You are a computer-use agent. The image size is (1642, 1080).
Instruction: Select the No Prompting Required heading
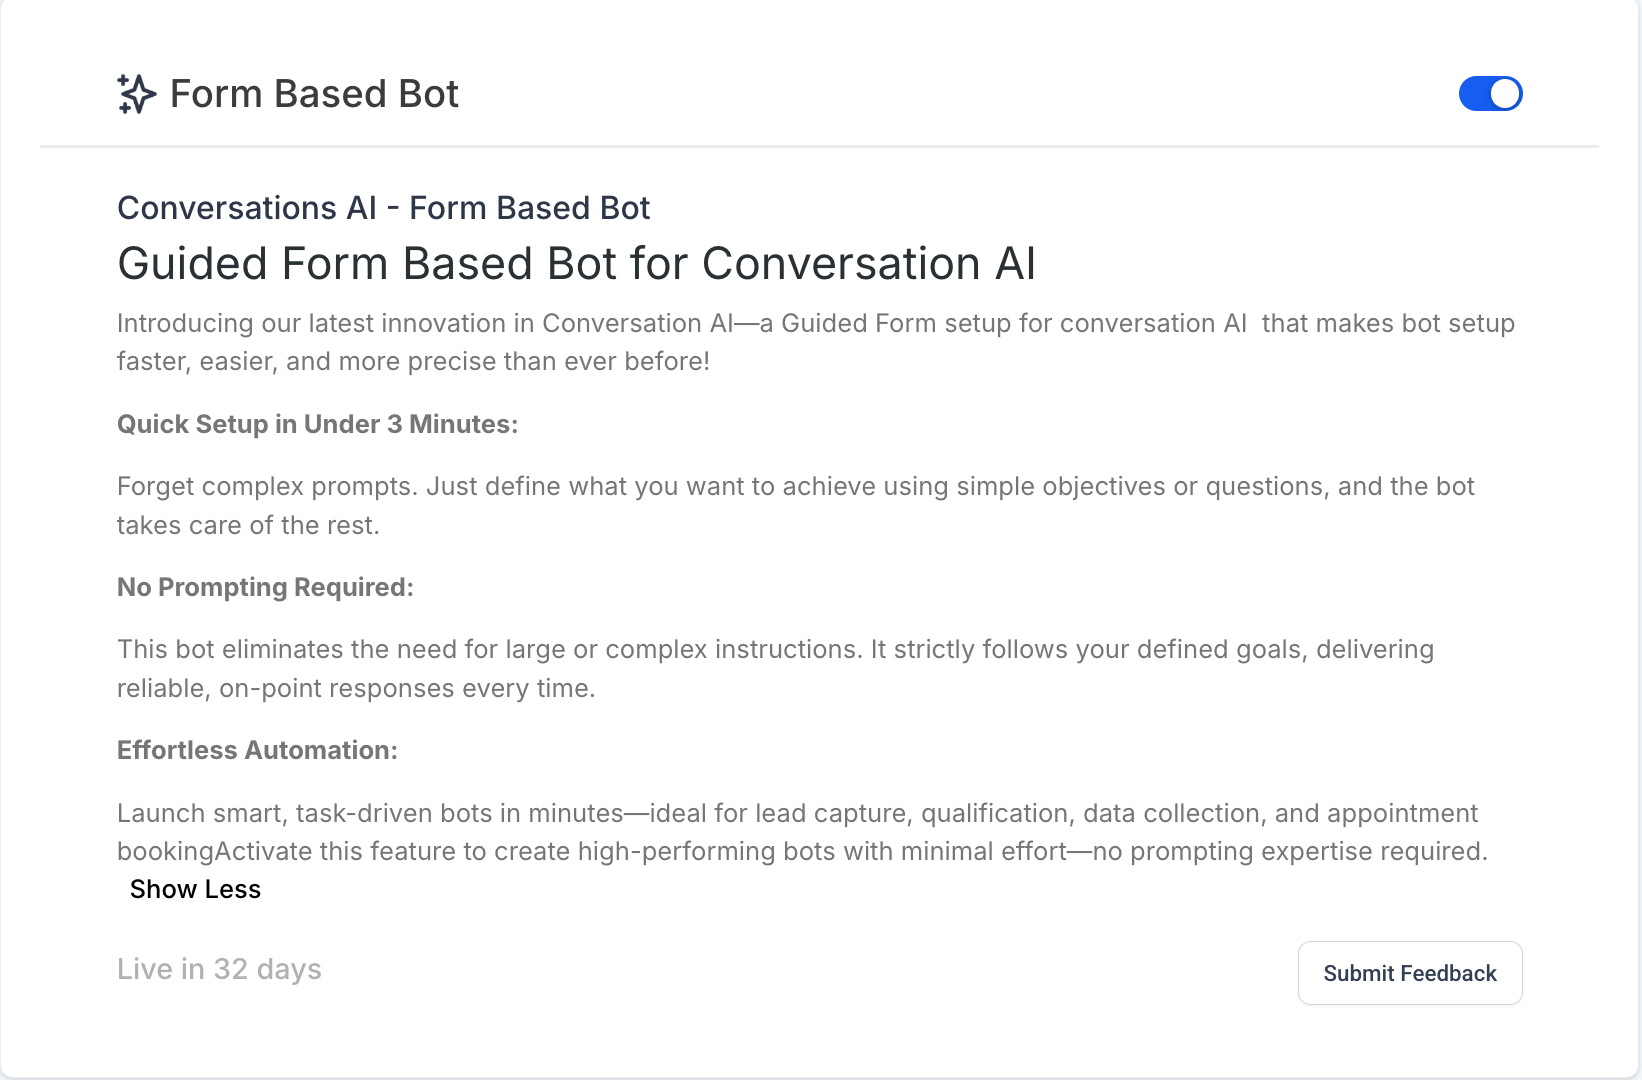(x=265, y=587)
